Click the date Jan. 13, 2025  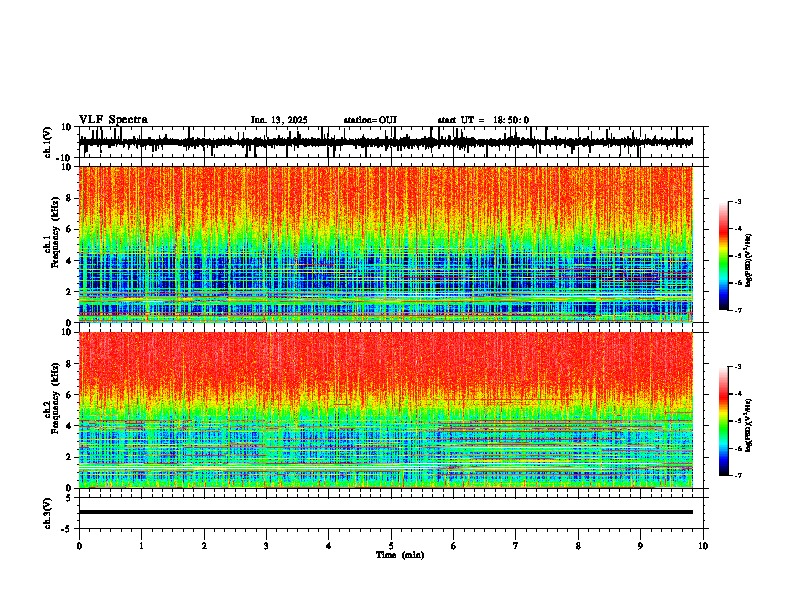click(x=279, y=120)
